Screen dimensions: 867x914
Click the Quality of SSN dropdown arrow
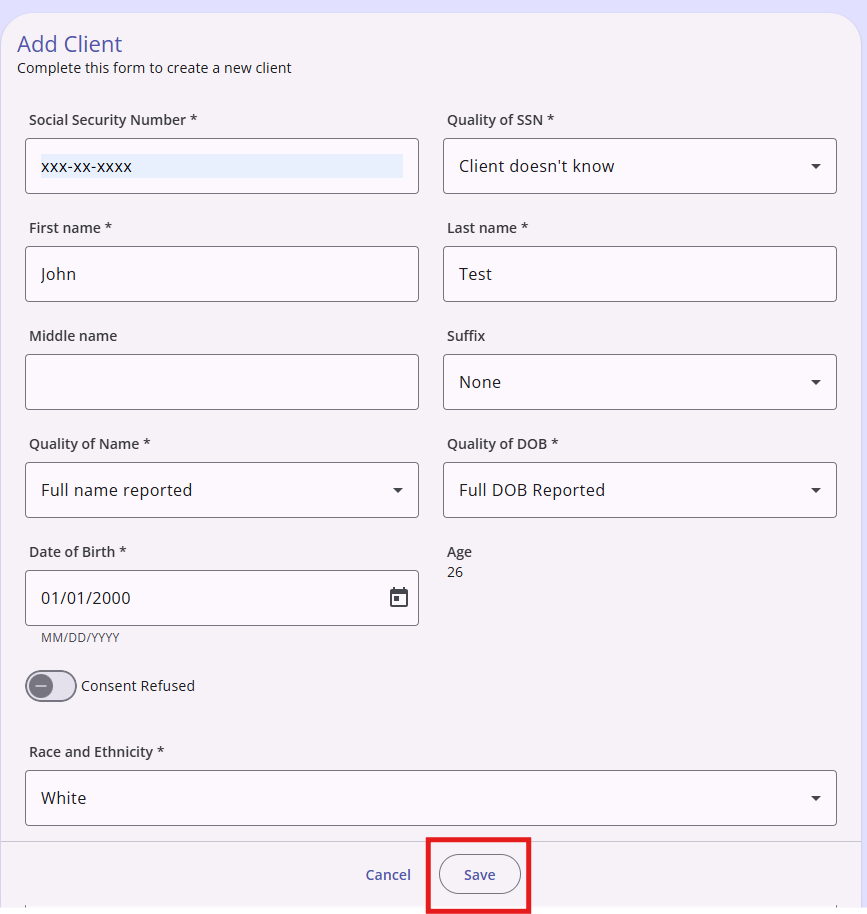(816, 167)
